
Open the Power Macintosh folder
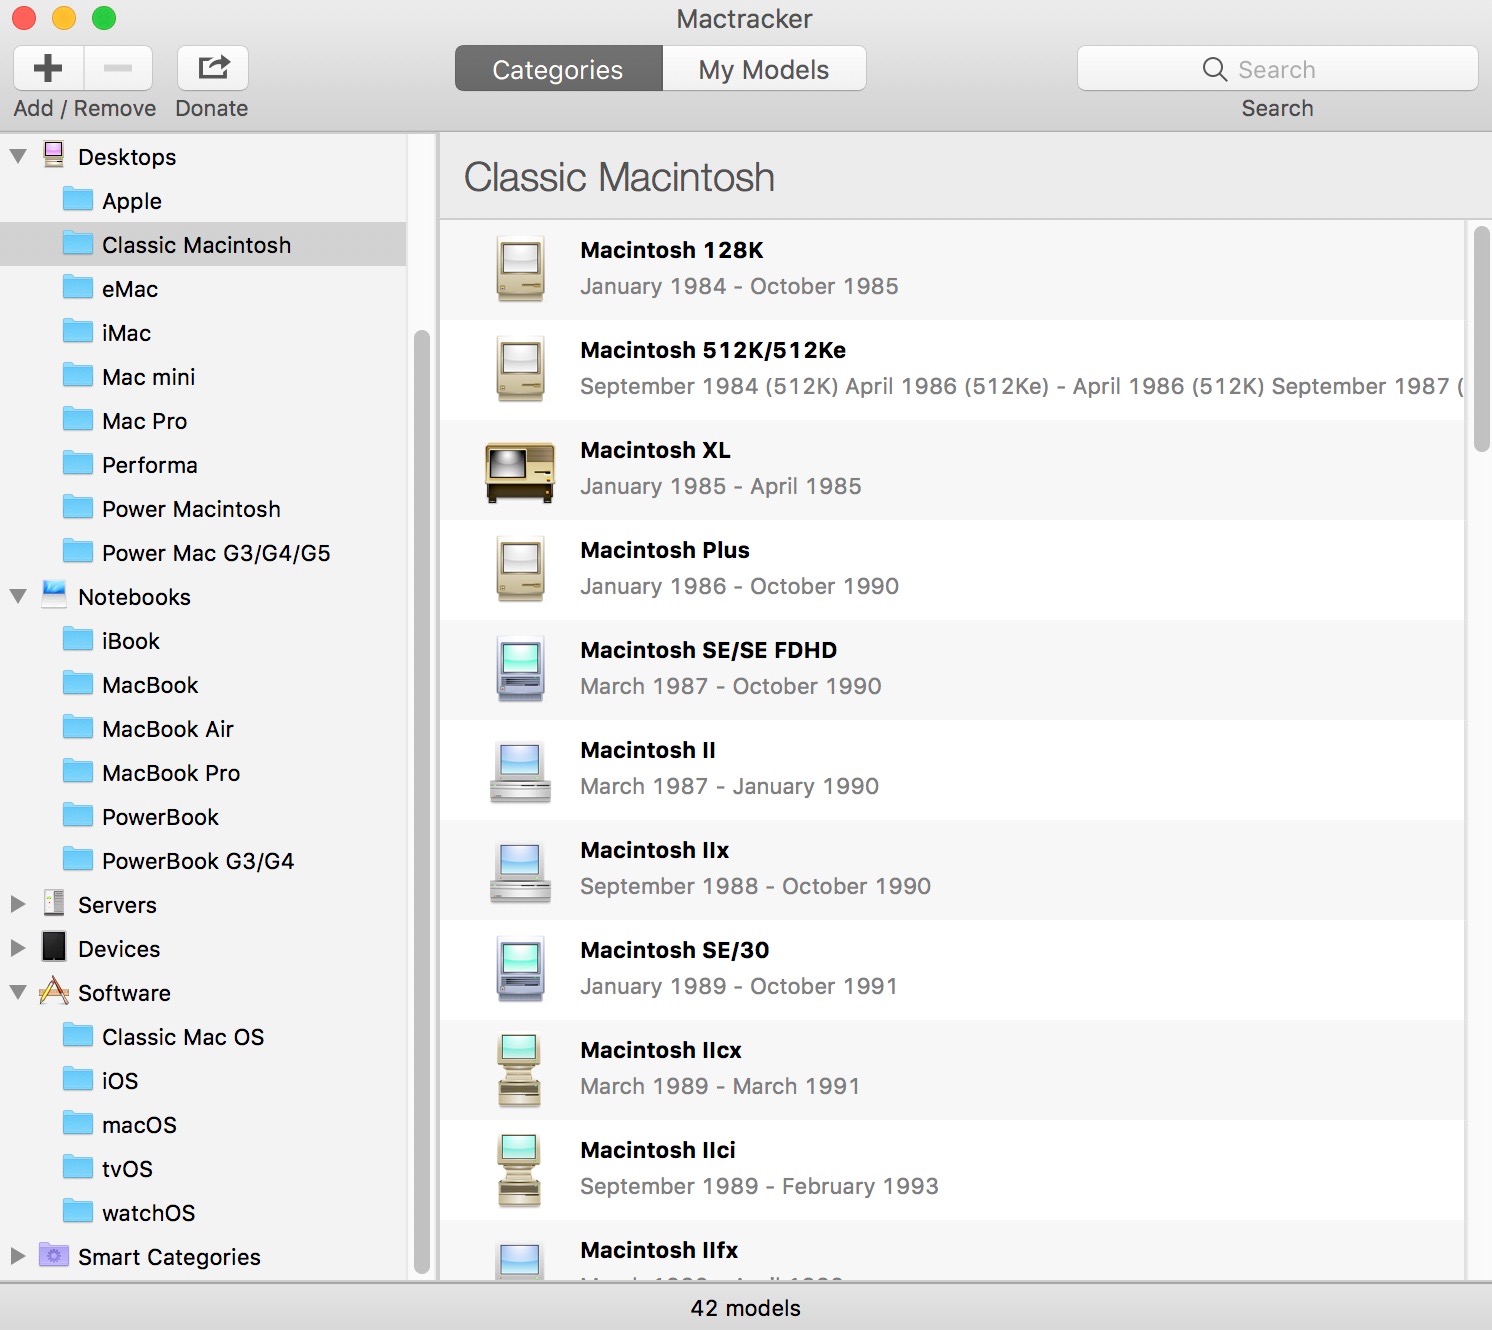203,509
